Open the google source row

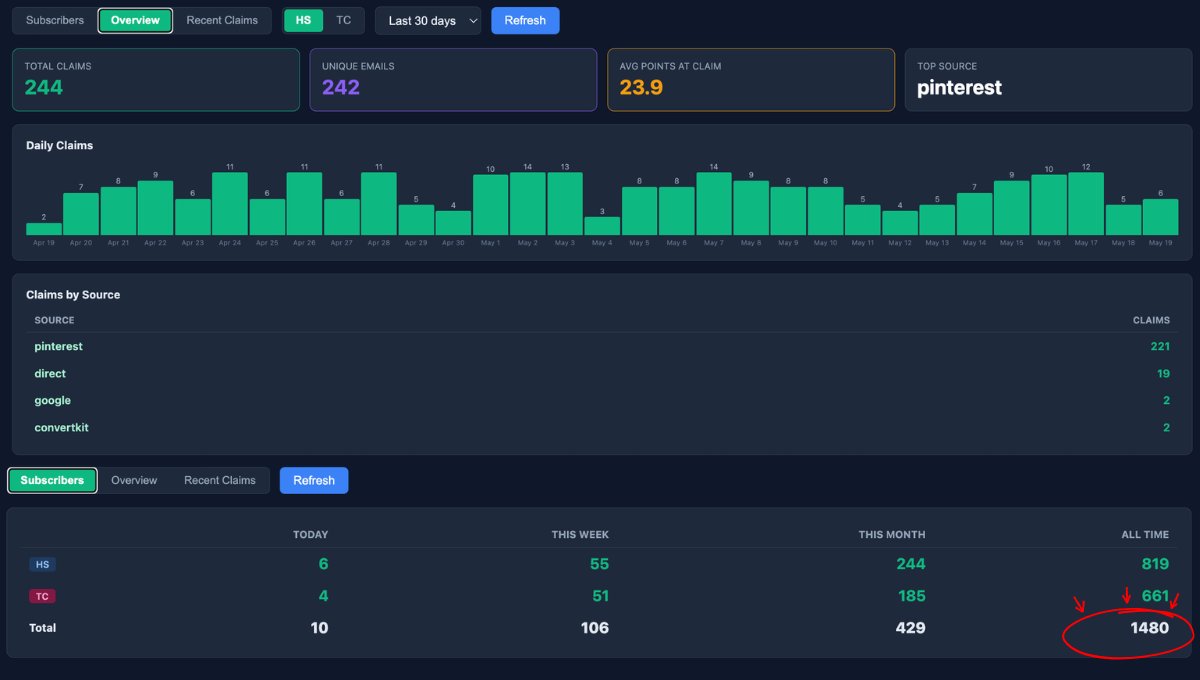602,400
